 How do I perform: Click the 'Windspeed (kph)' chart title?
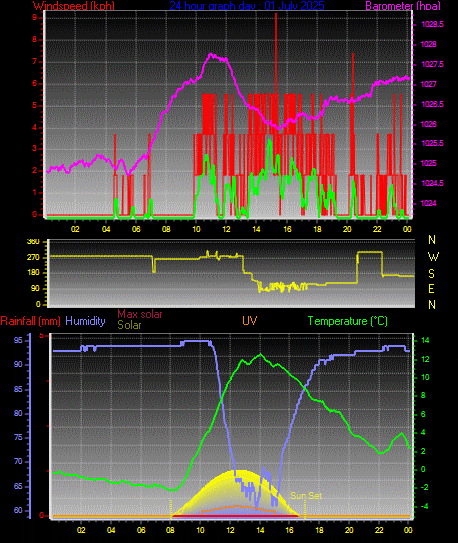click(74, 6)
